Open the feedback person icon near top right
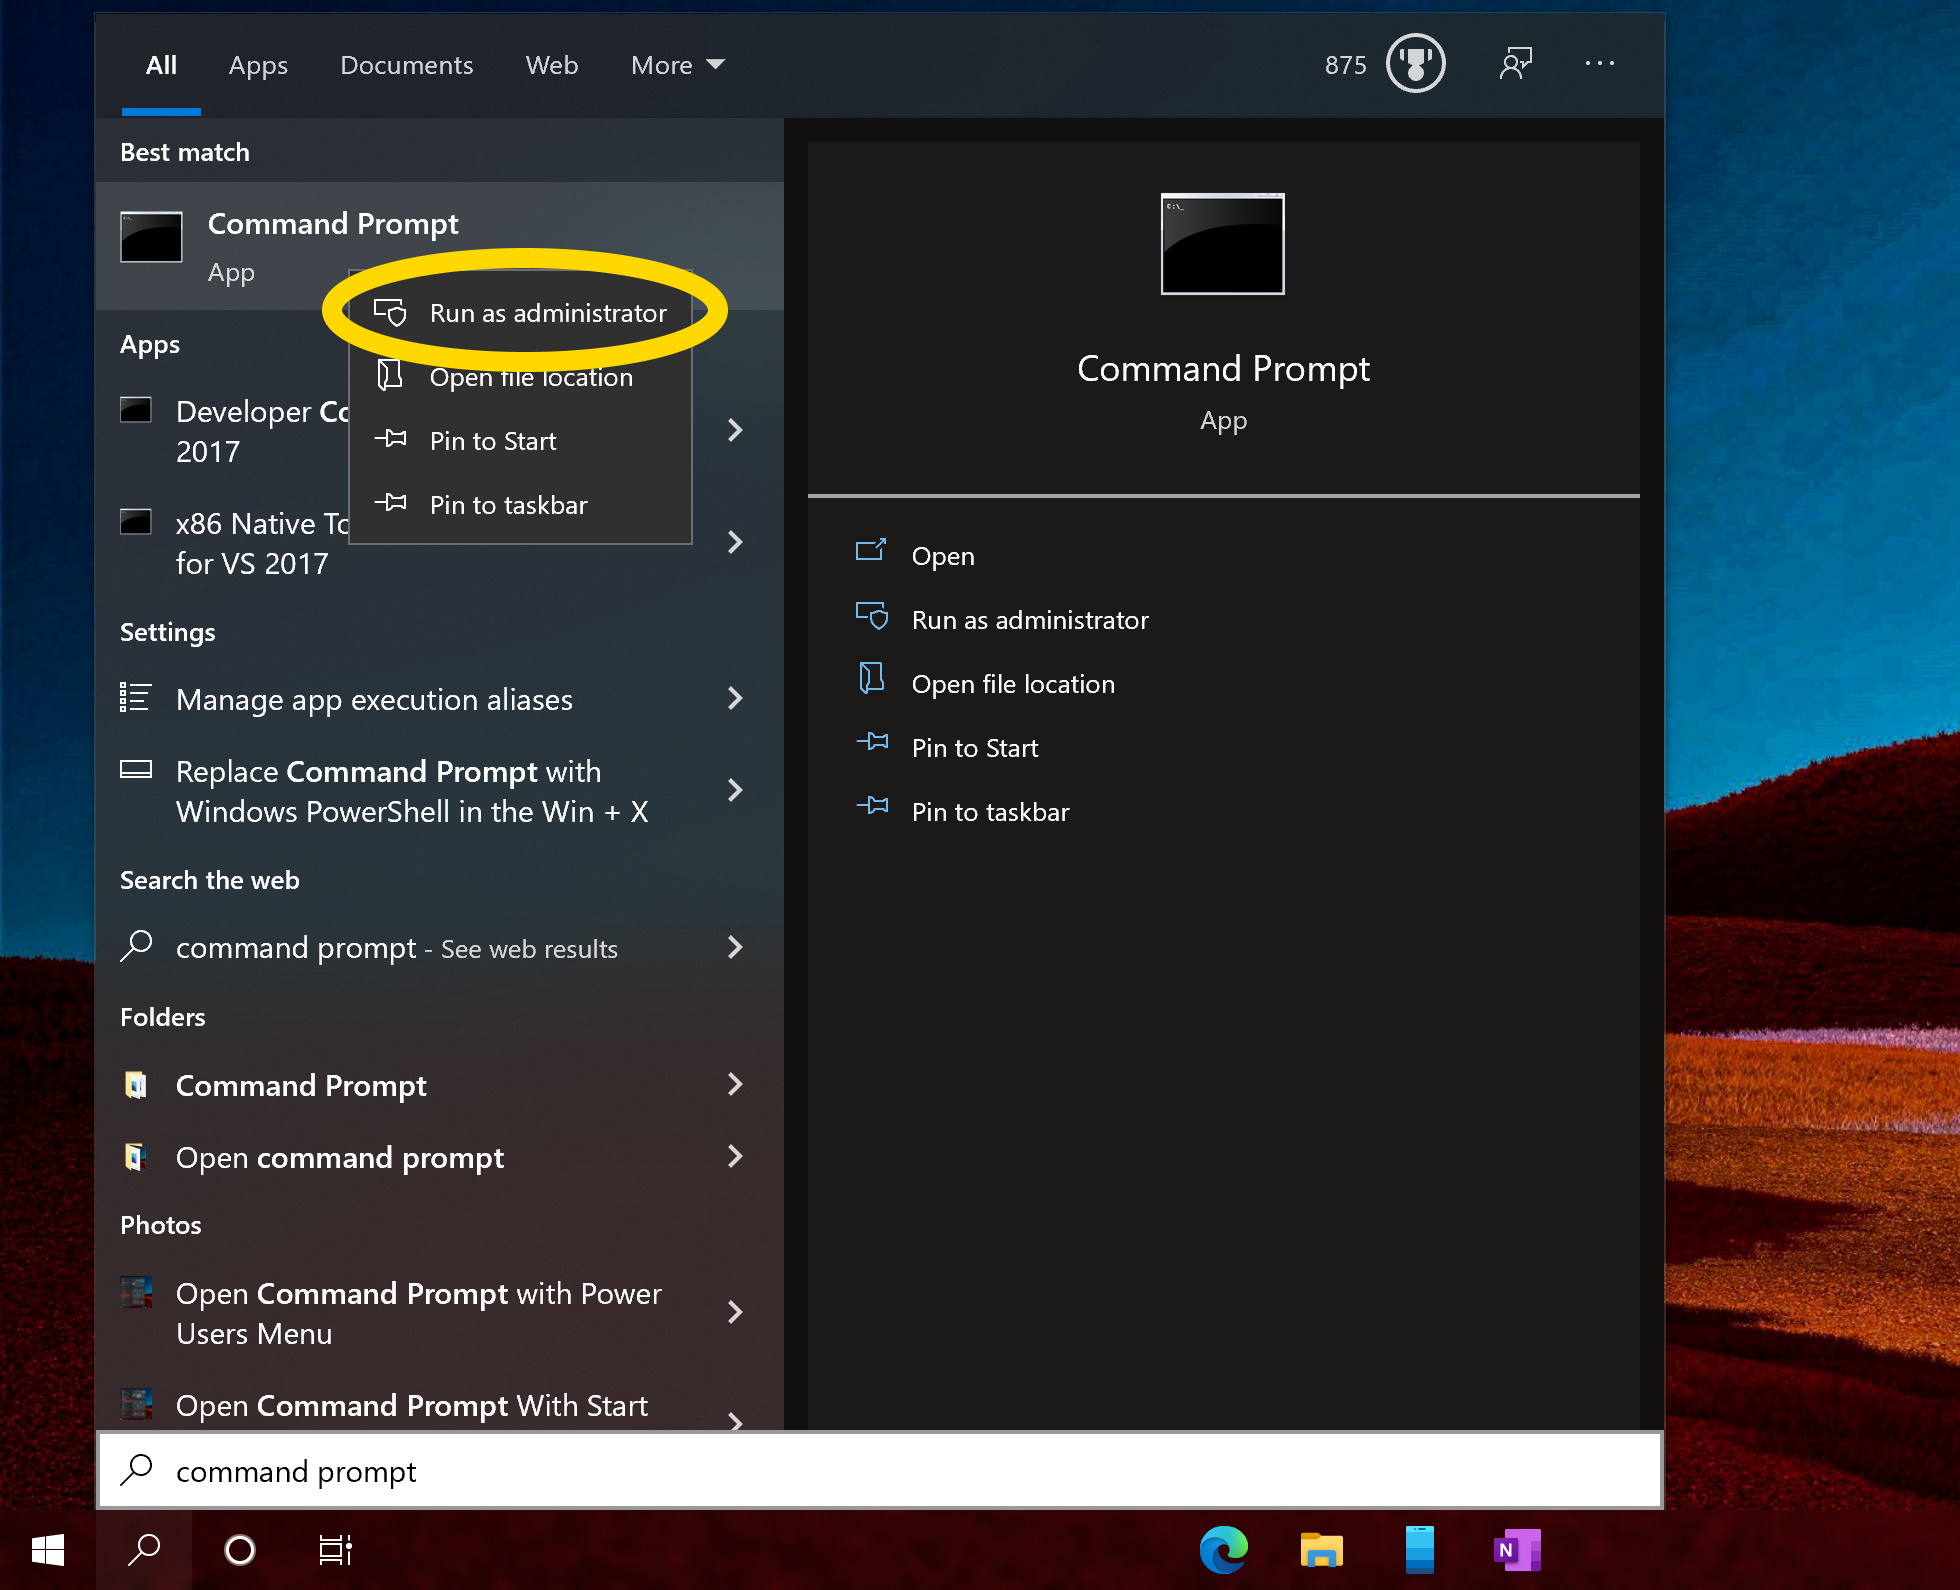 click(x=1516, y=63)
